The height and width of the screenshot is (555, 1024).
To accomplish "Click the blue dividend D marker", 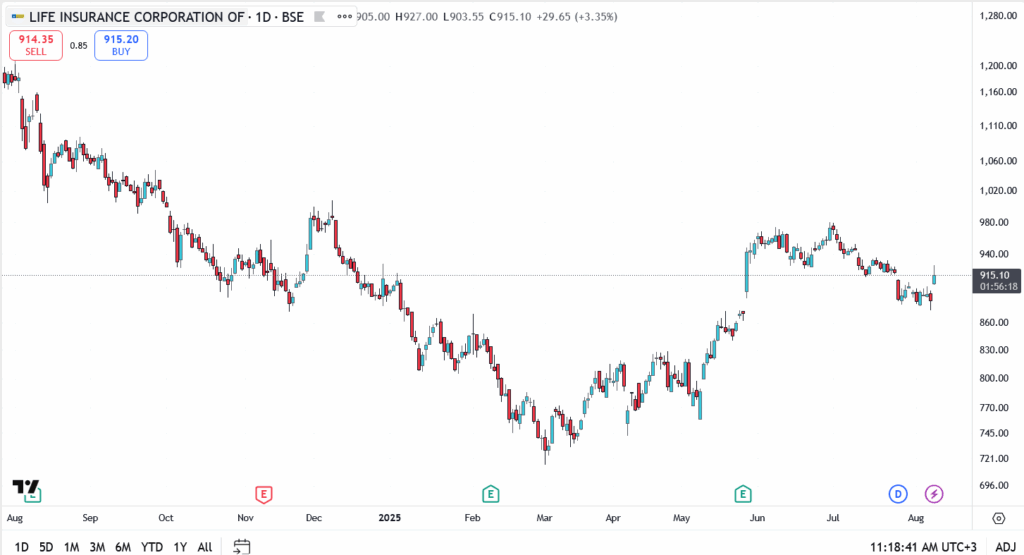I will [x=897, y=493].
